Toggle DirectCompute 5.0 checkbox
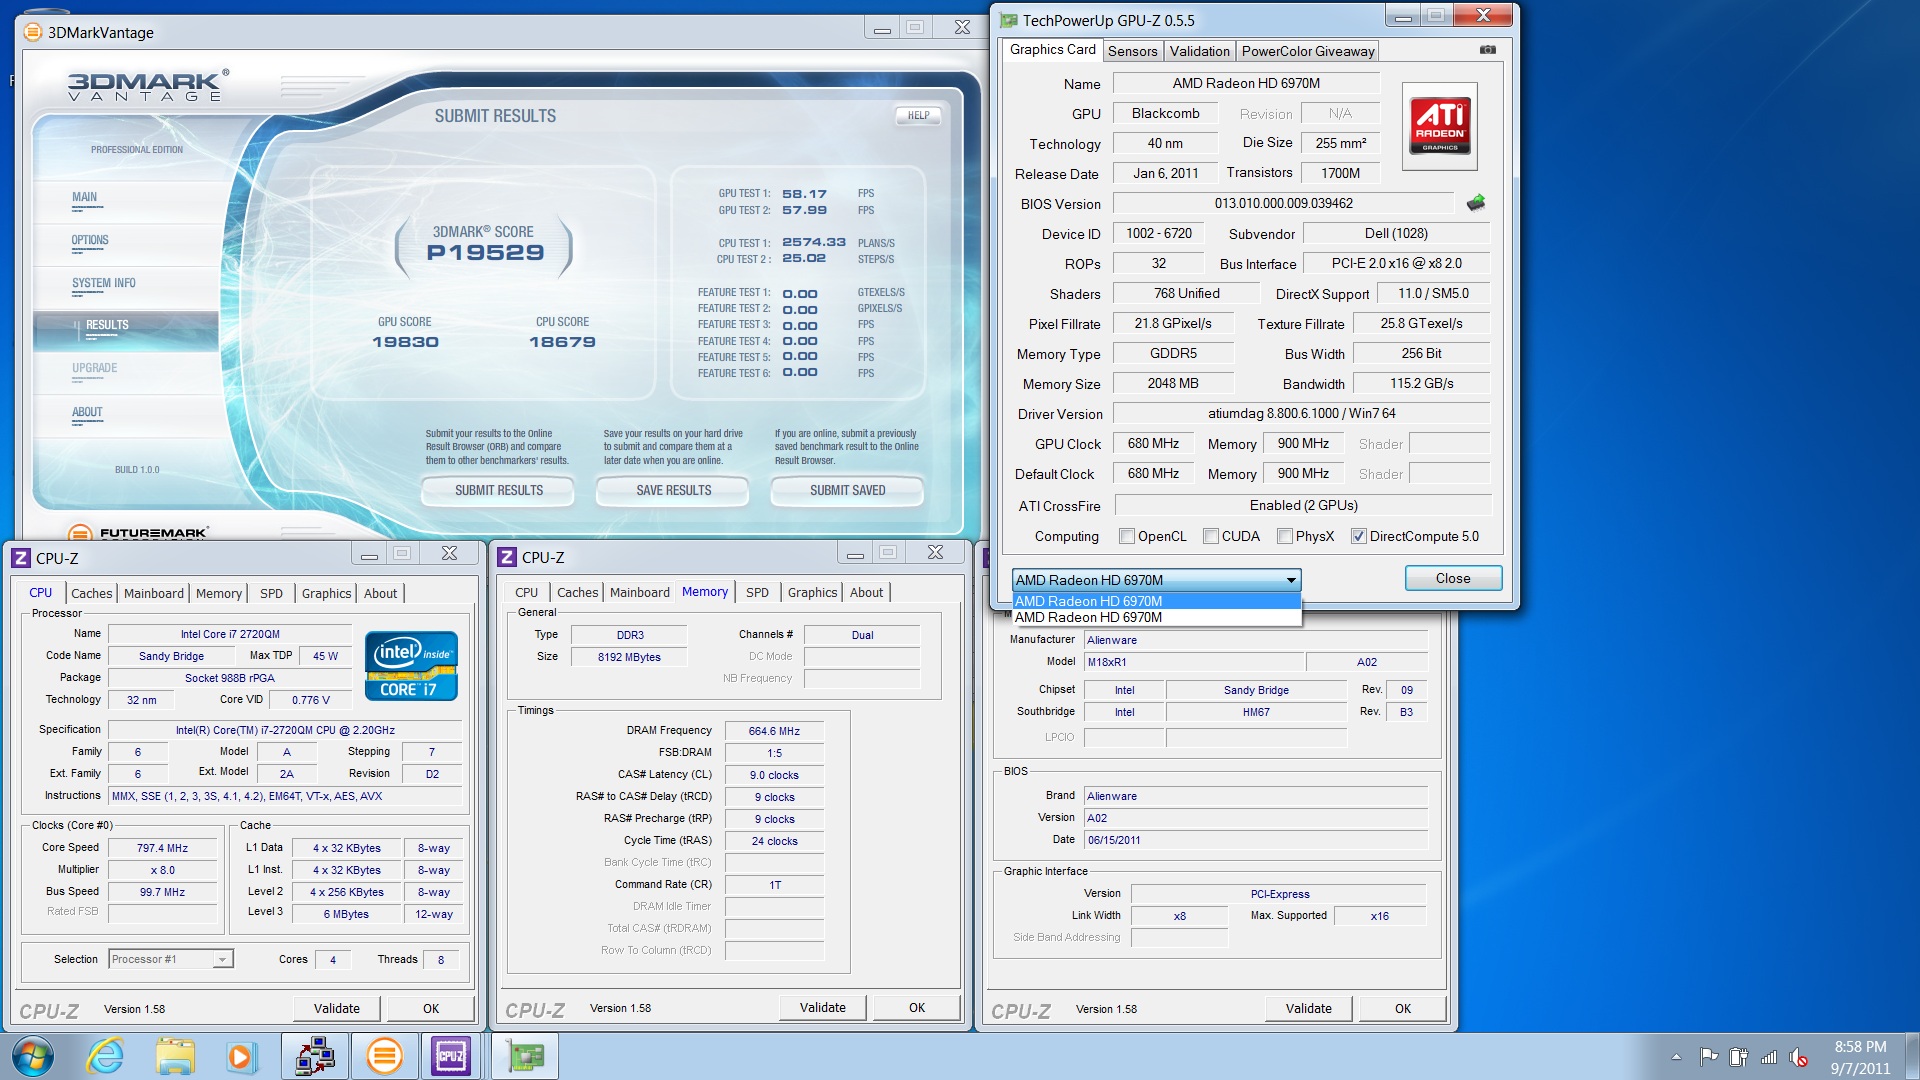Image resolution: width=1920 pixels, height=1080 pixels. pyautogui.click(x=1359, y=536)
